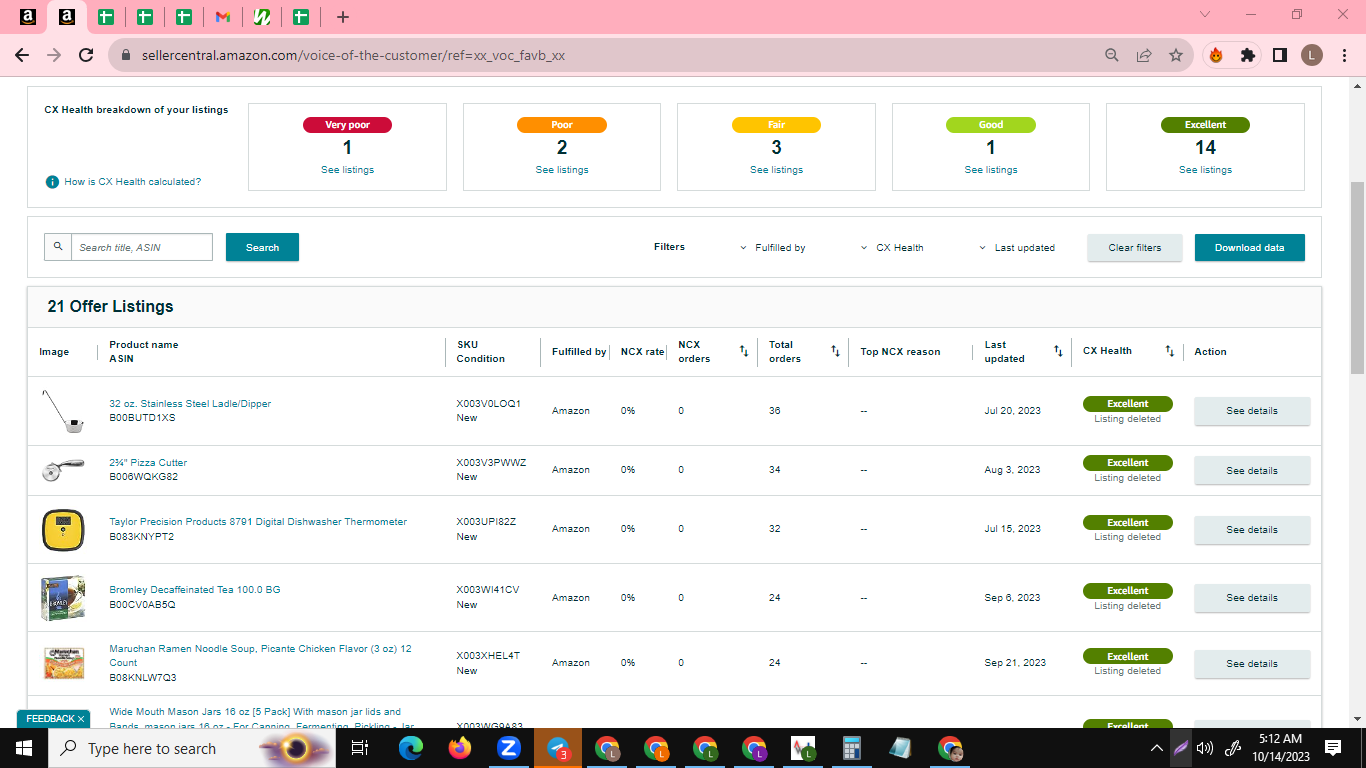Open the Windows Start menu

[x=24, y=748]
